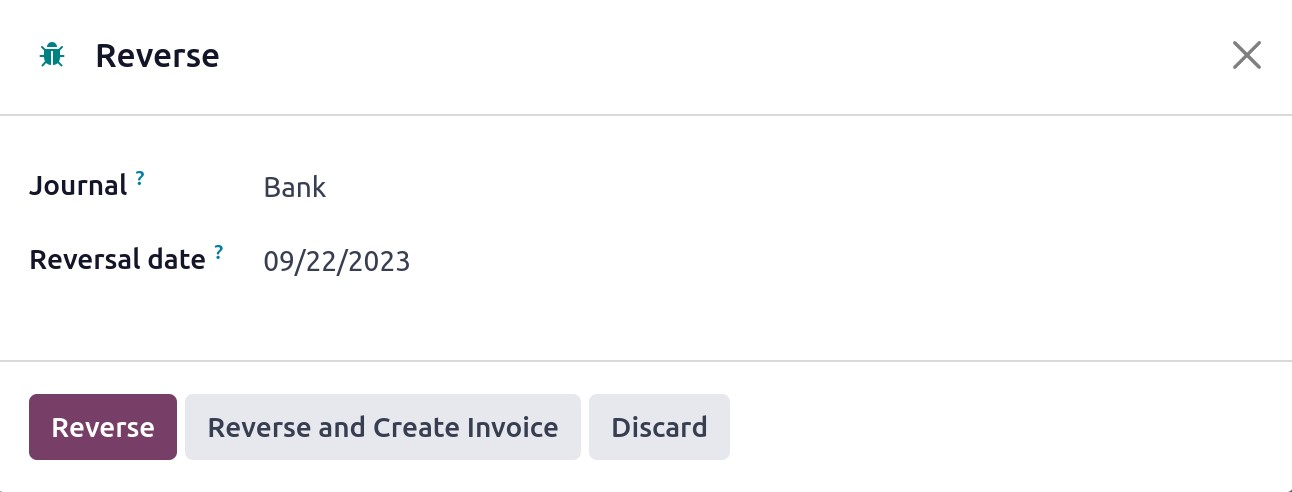Click the Reversal date field label

[x=117, y=260]
